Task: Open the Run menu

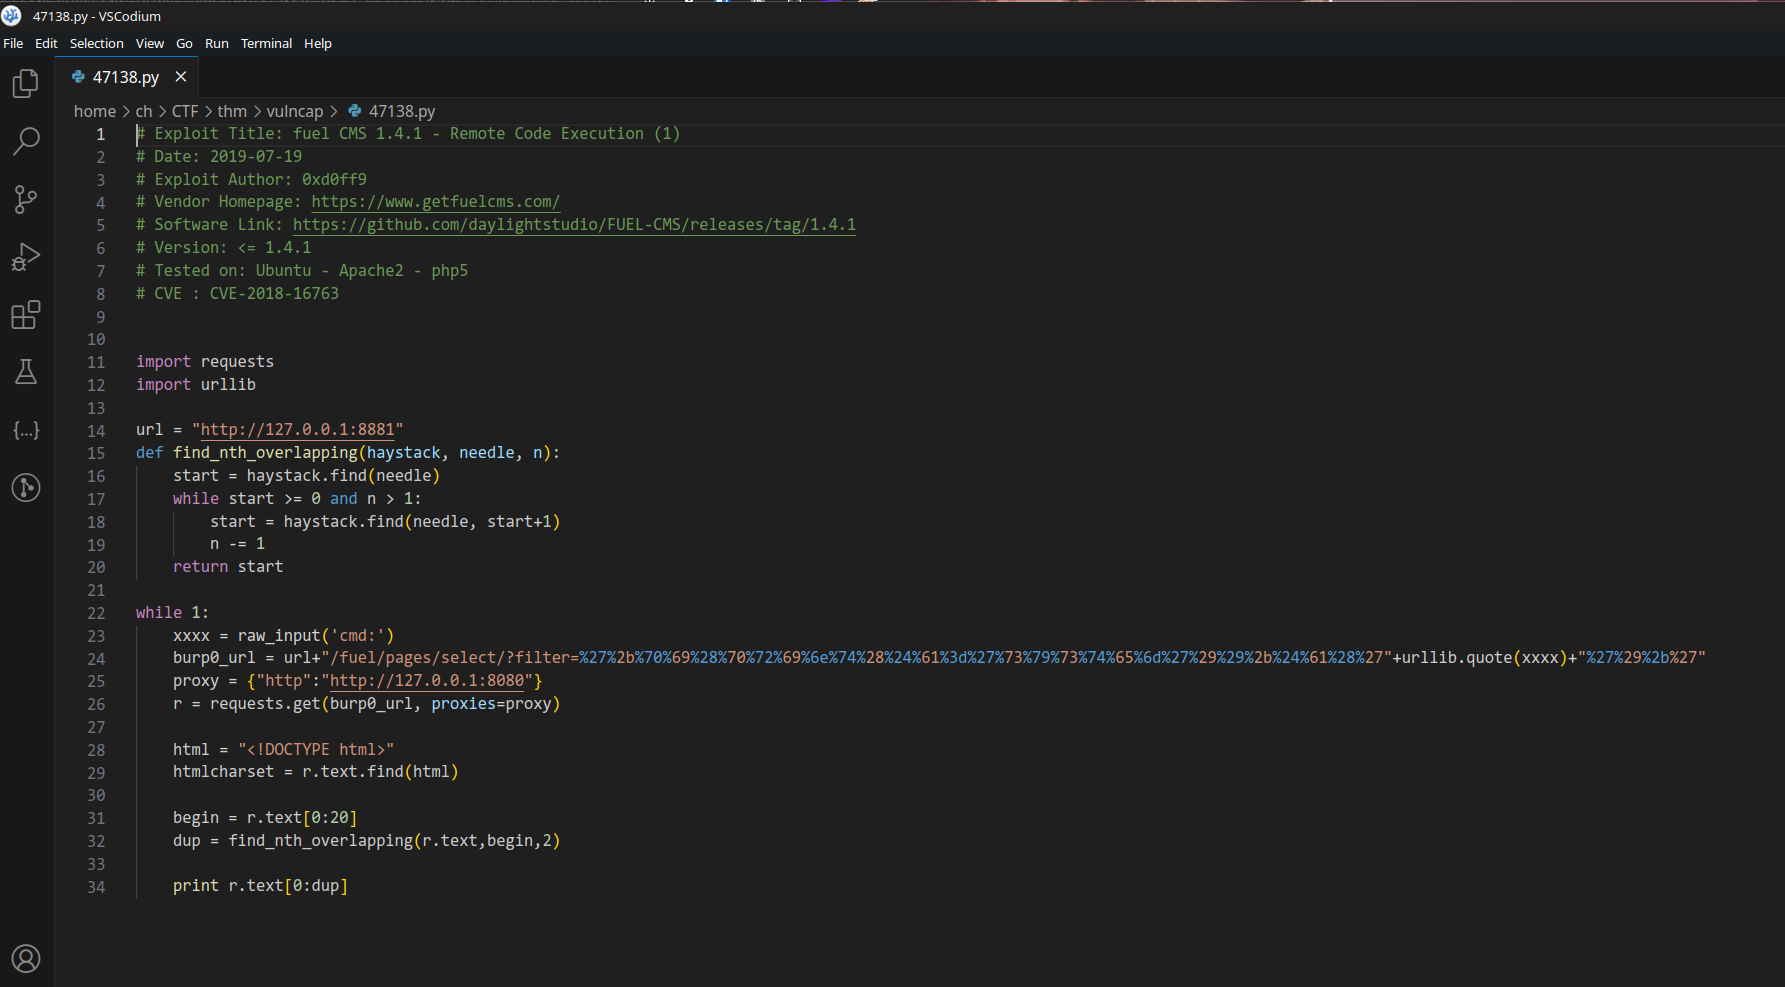Action: pyautogui.click(x=217, y=43)
